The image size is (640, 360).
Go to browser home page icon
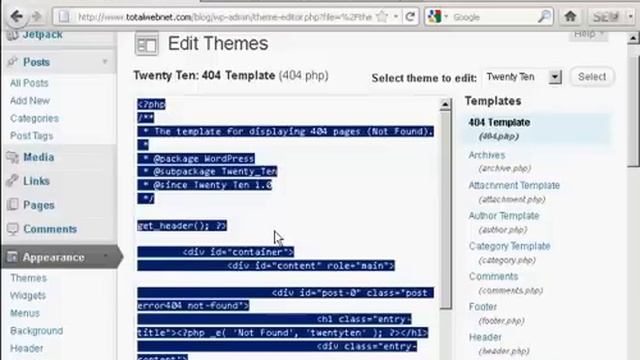click(570, 17)
